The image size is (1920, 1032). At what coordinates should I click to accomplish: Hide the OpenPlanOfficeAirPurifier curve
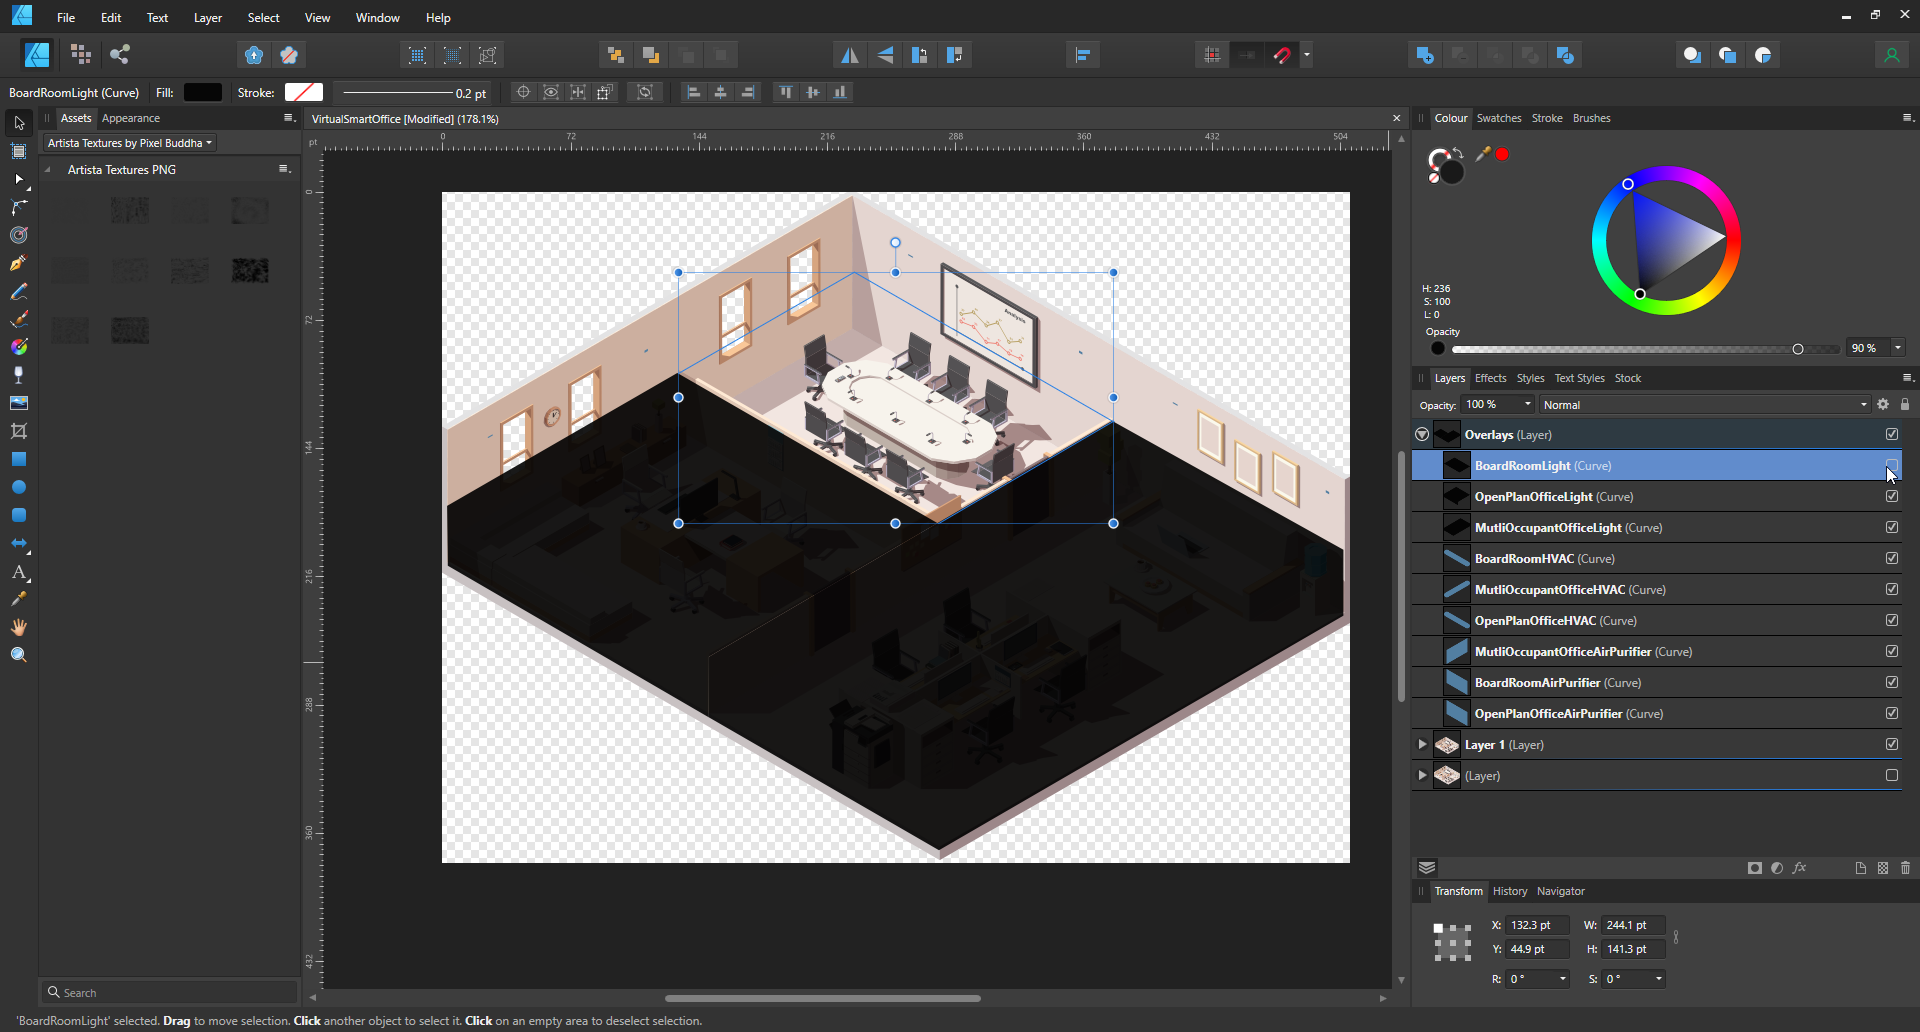tap(1892, 713)
